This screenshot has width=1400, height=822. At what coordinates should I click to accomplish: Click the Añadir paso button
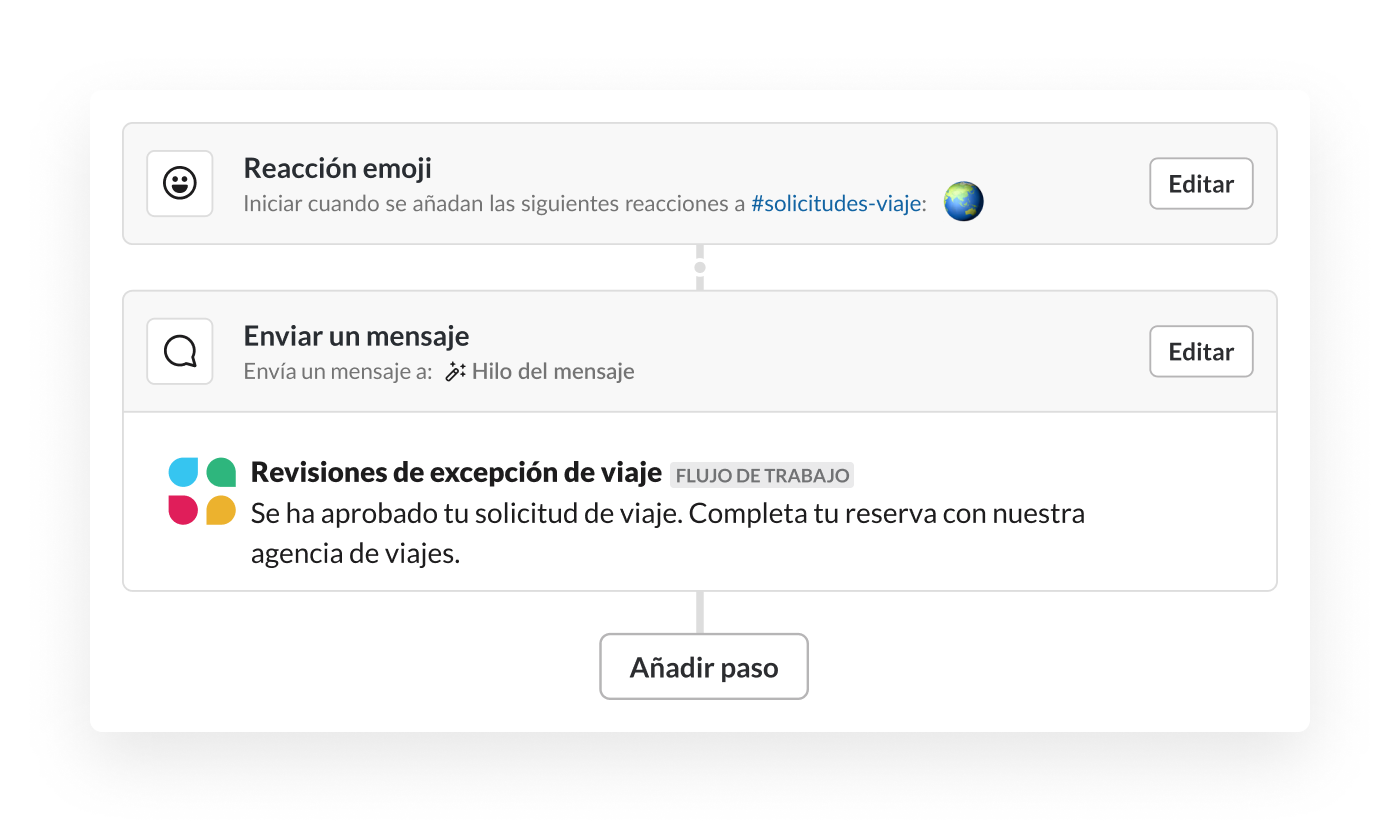coord(704,667)
